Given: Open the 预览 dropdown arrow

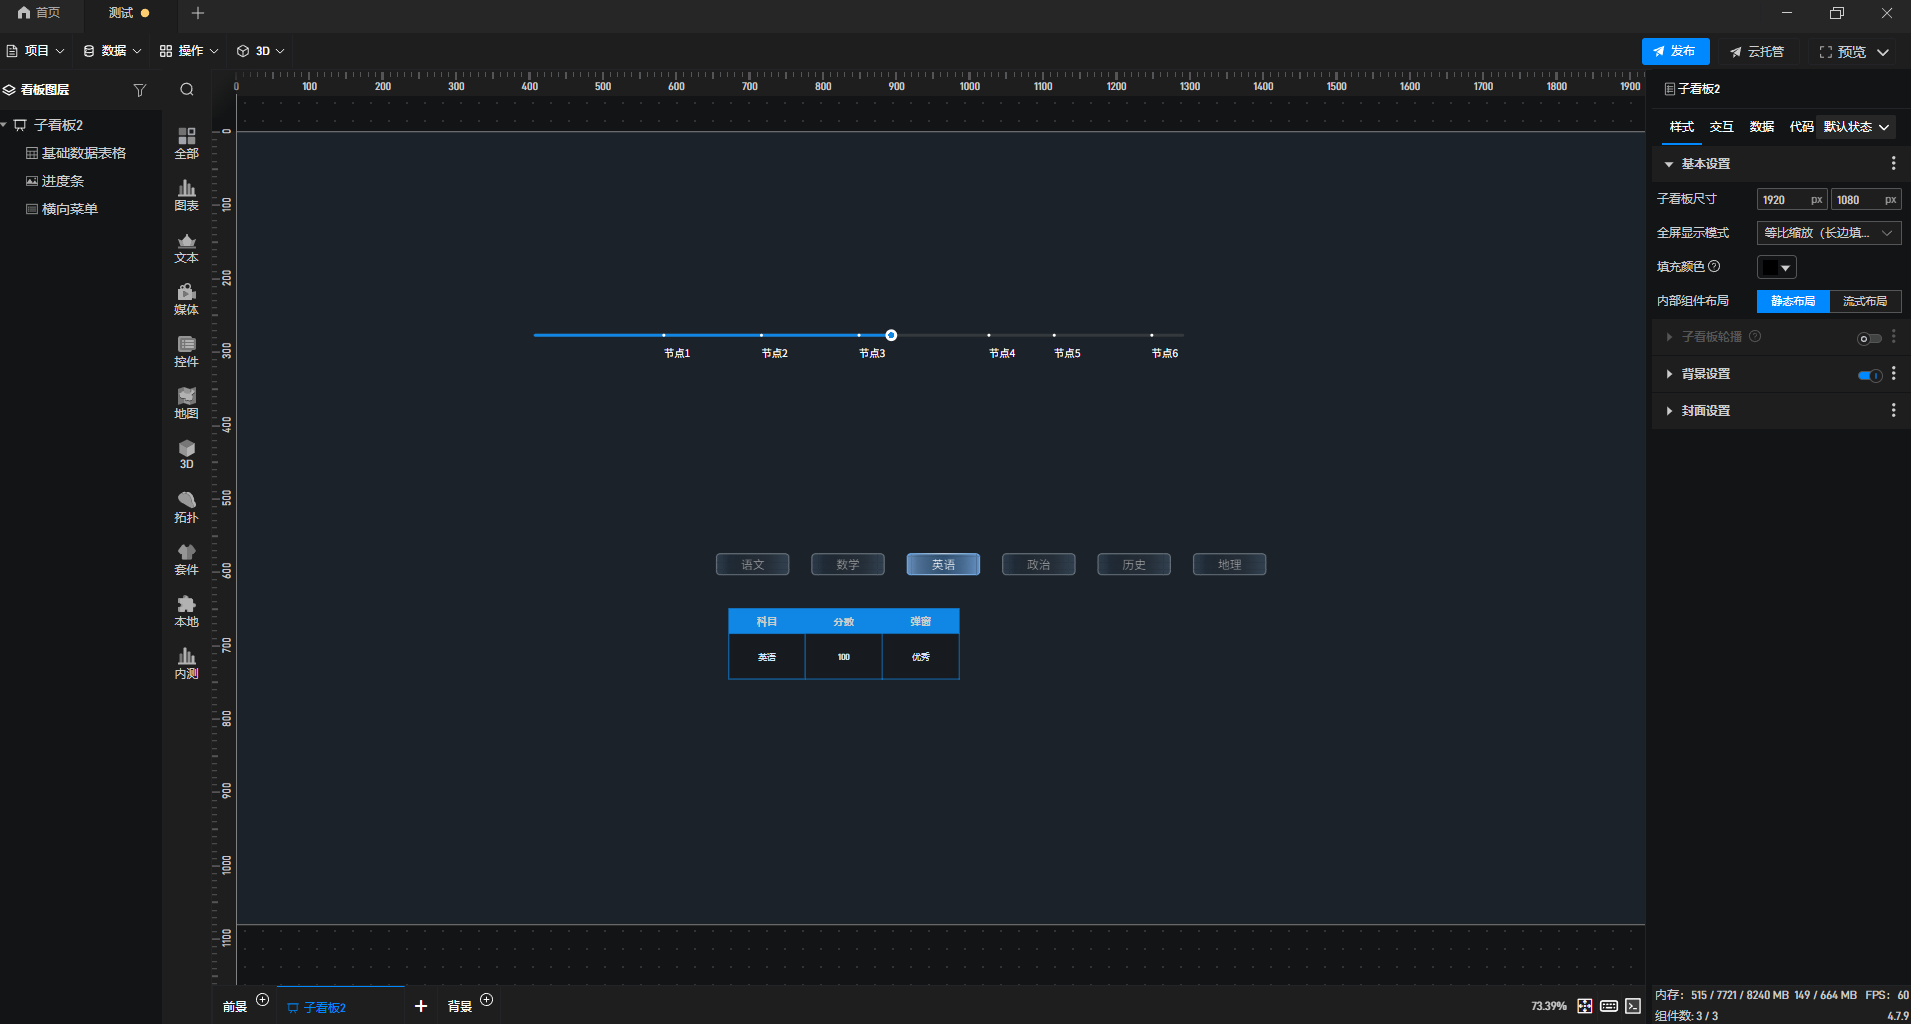Looking at the screenshot, I should click(x=1883, y=52).
